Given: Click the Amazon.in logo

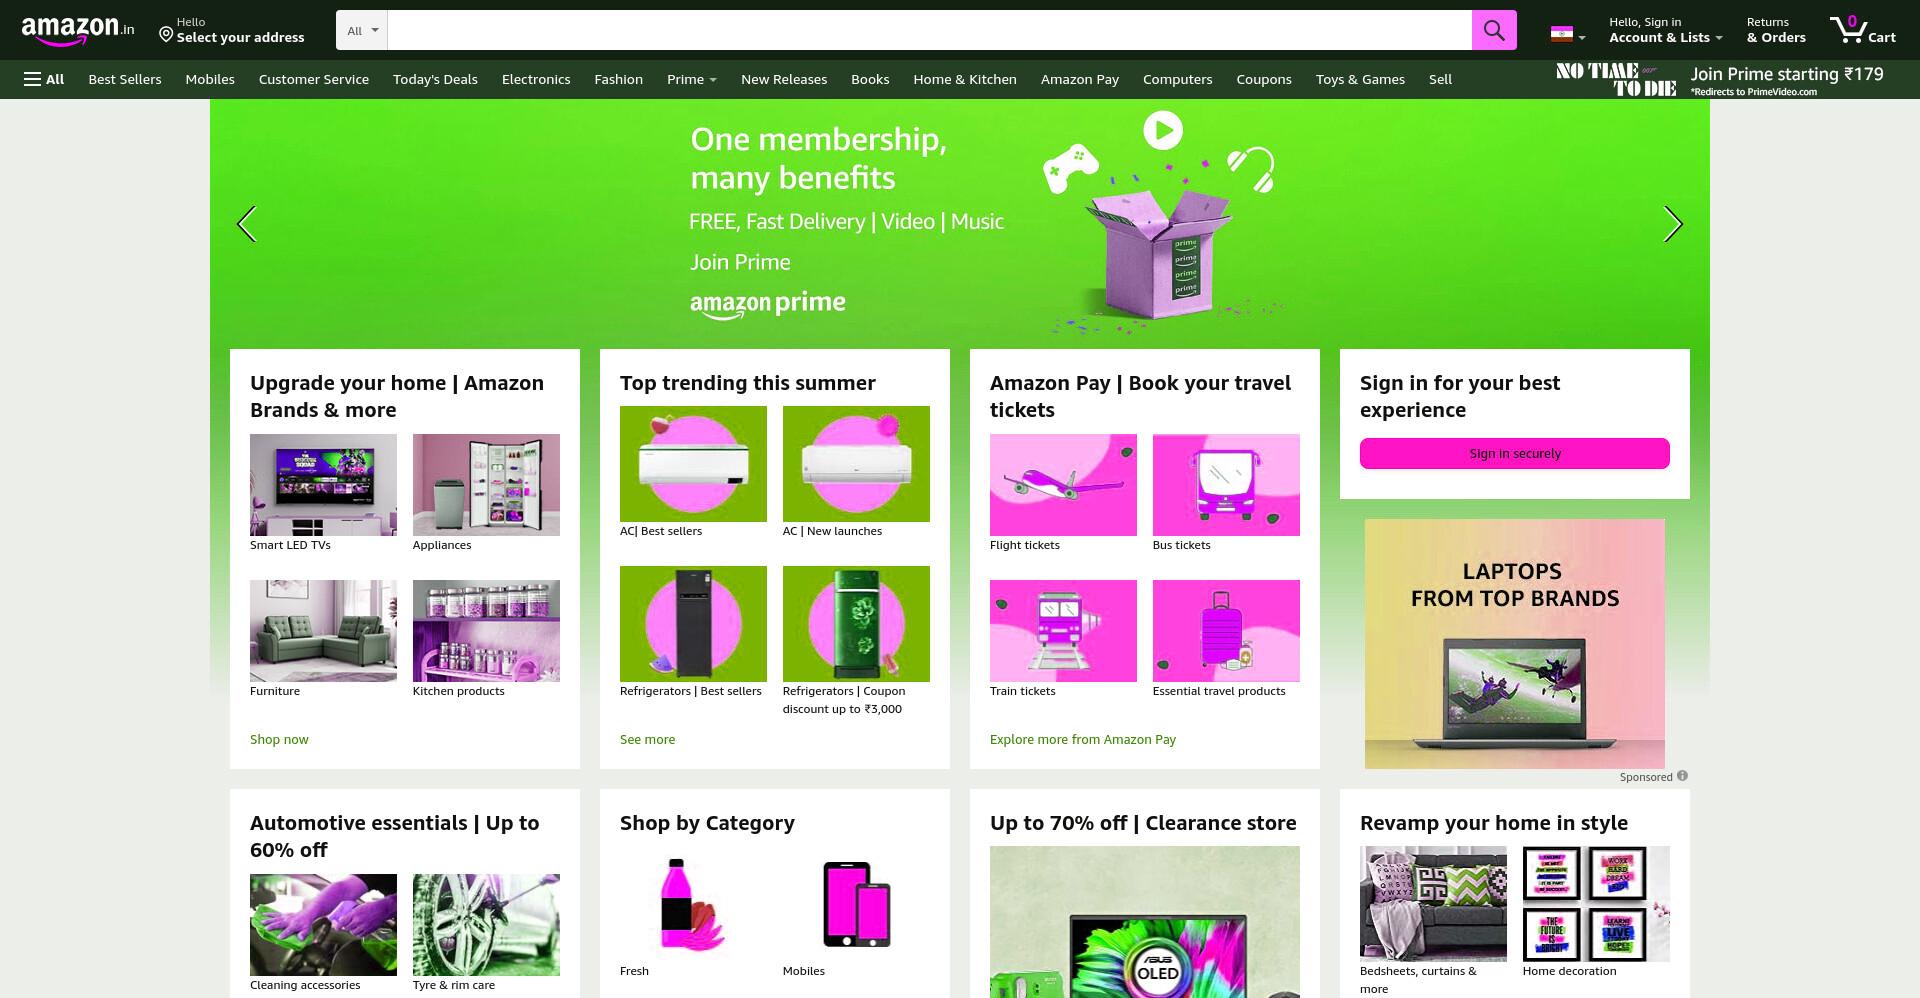Looking at the screenshot, I should 78,31.
